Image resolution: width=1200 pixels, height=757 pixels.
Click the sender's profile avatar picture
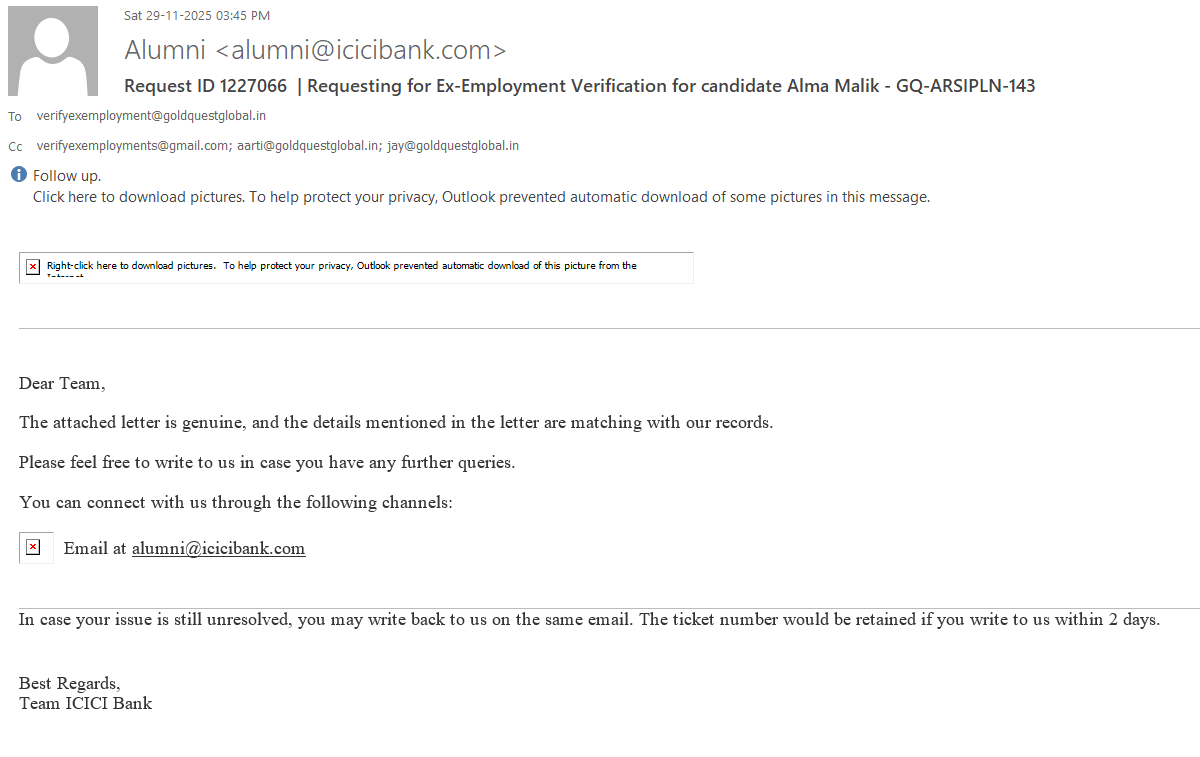tap(53, 50)
